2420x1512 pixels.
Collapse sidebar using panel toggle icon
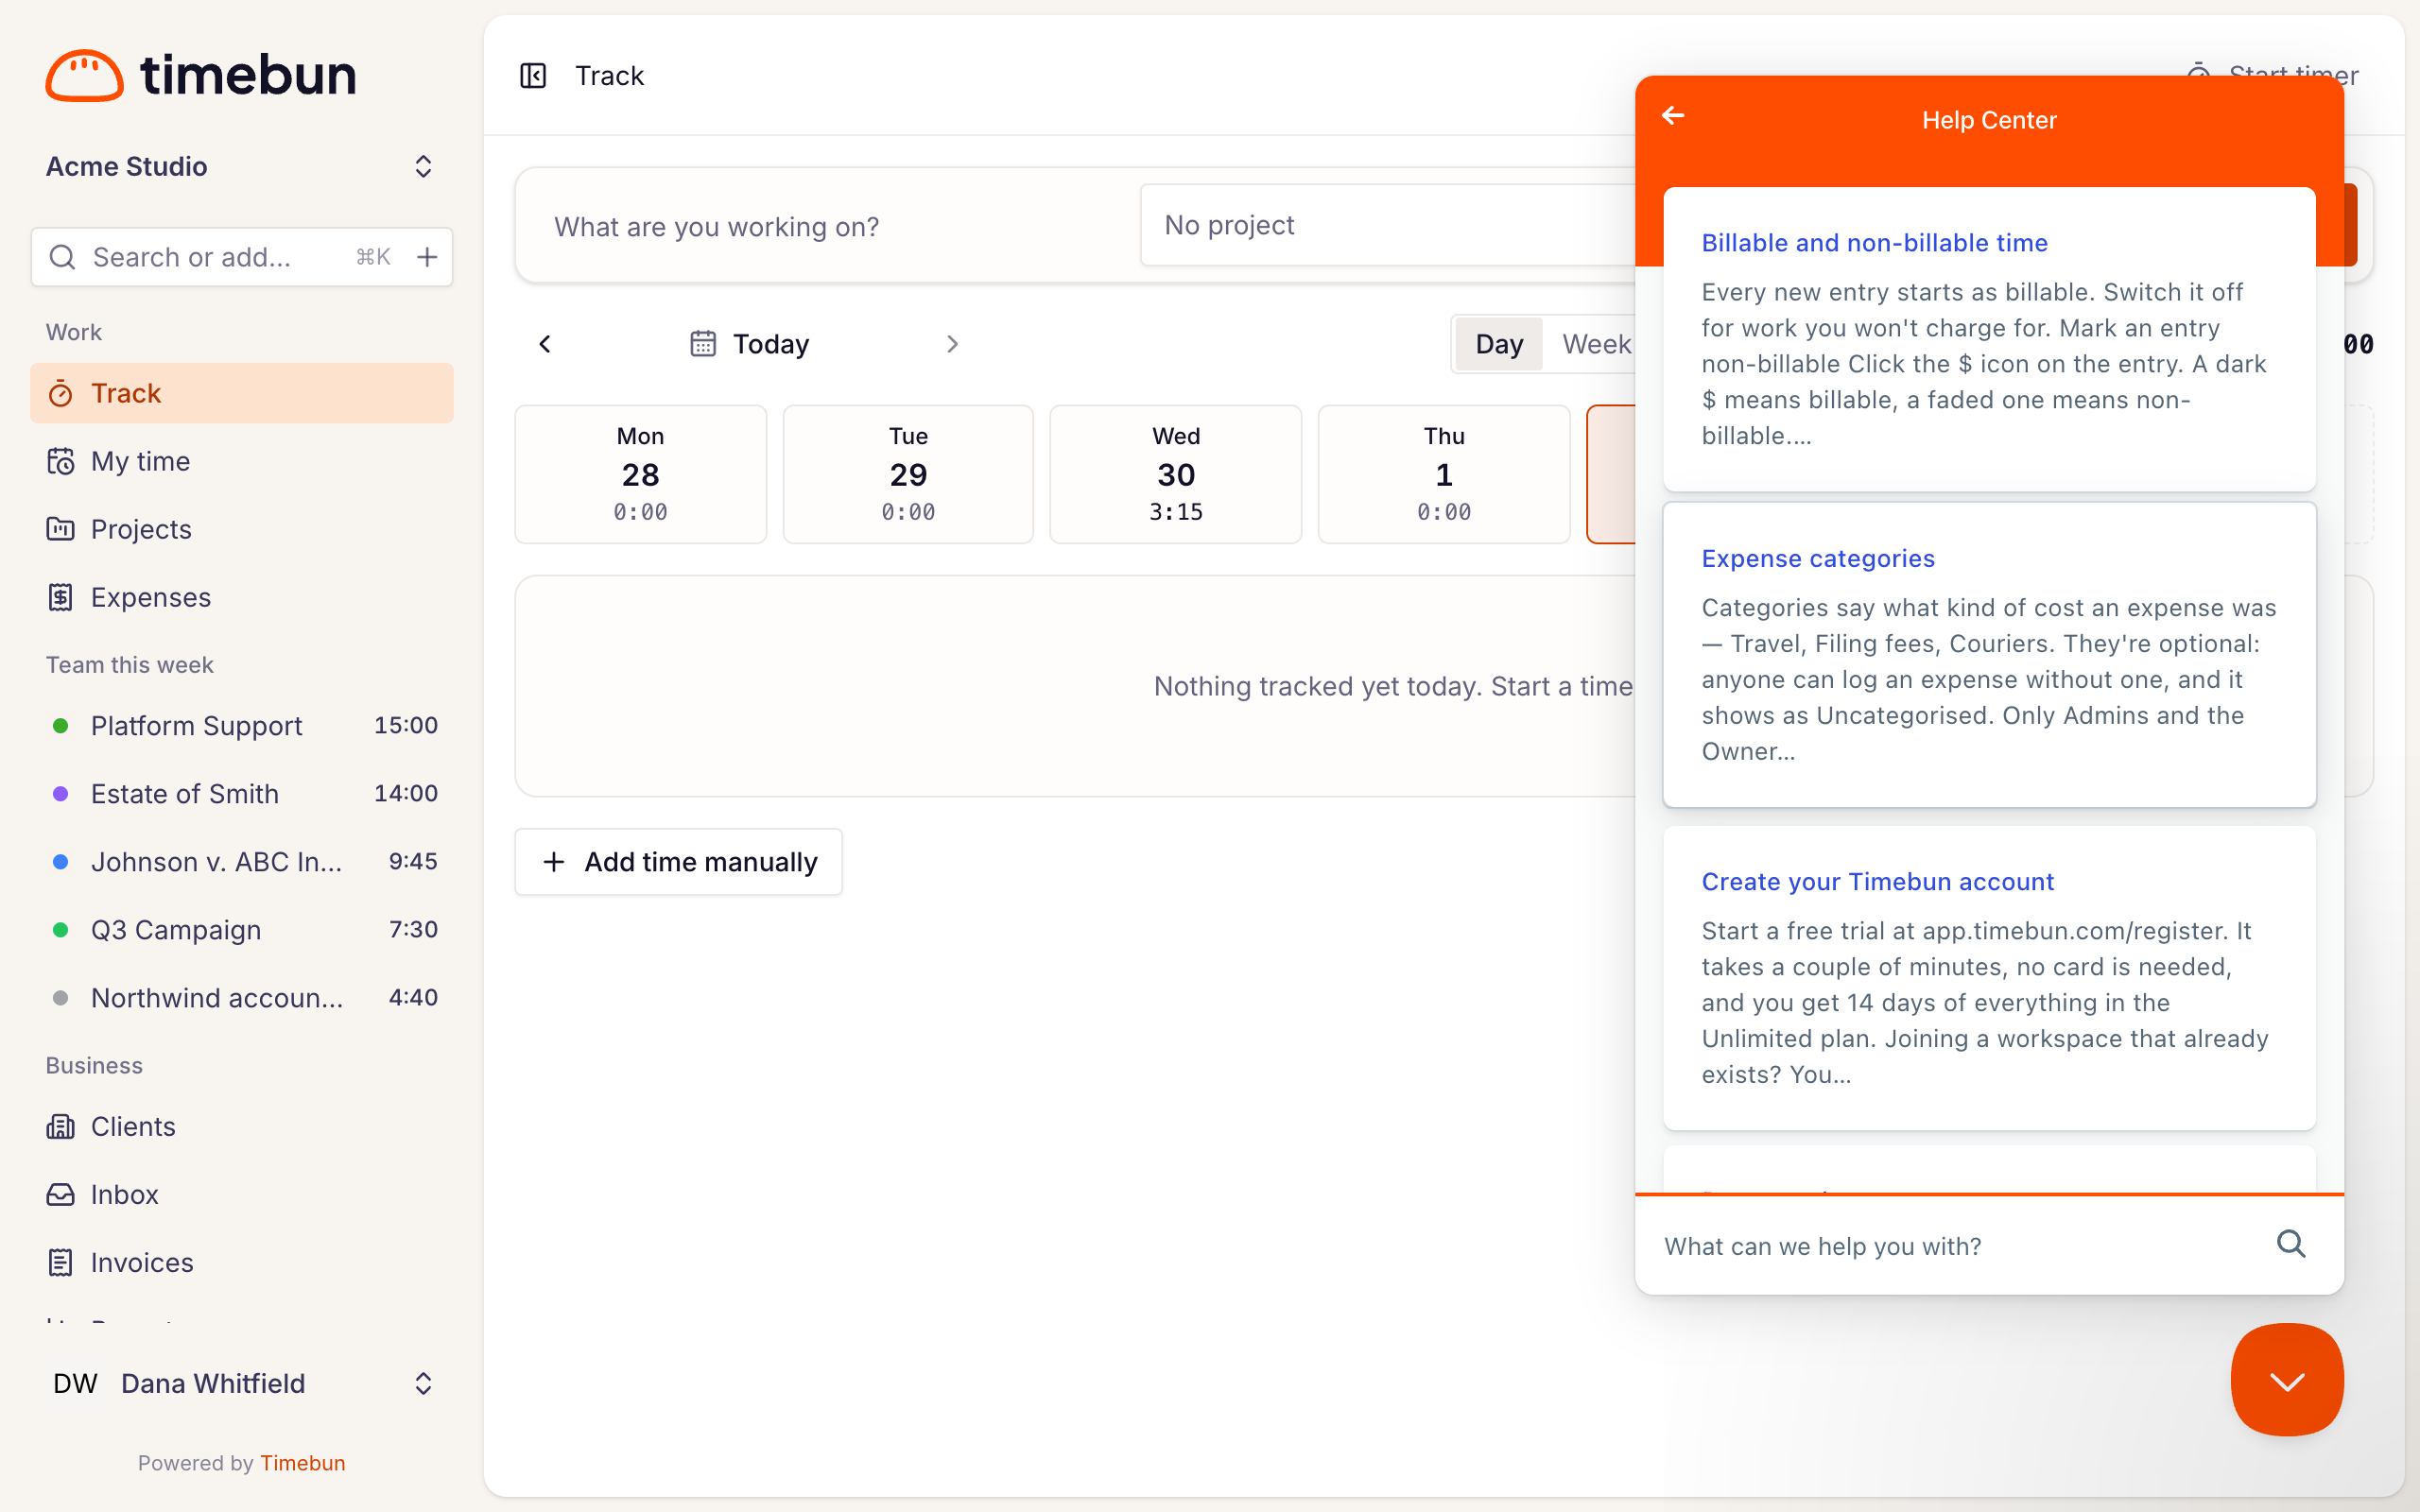[x=533, y=76]
